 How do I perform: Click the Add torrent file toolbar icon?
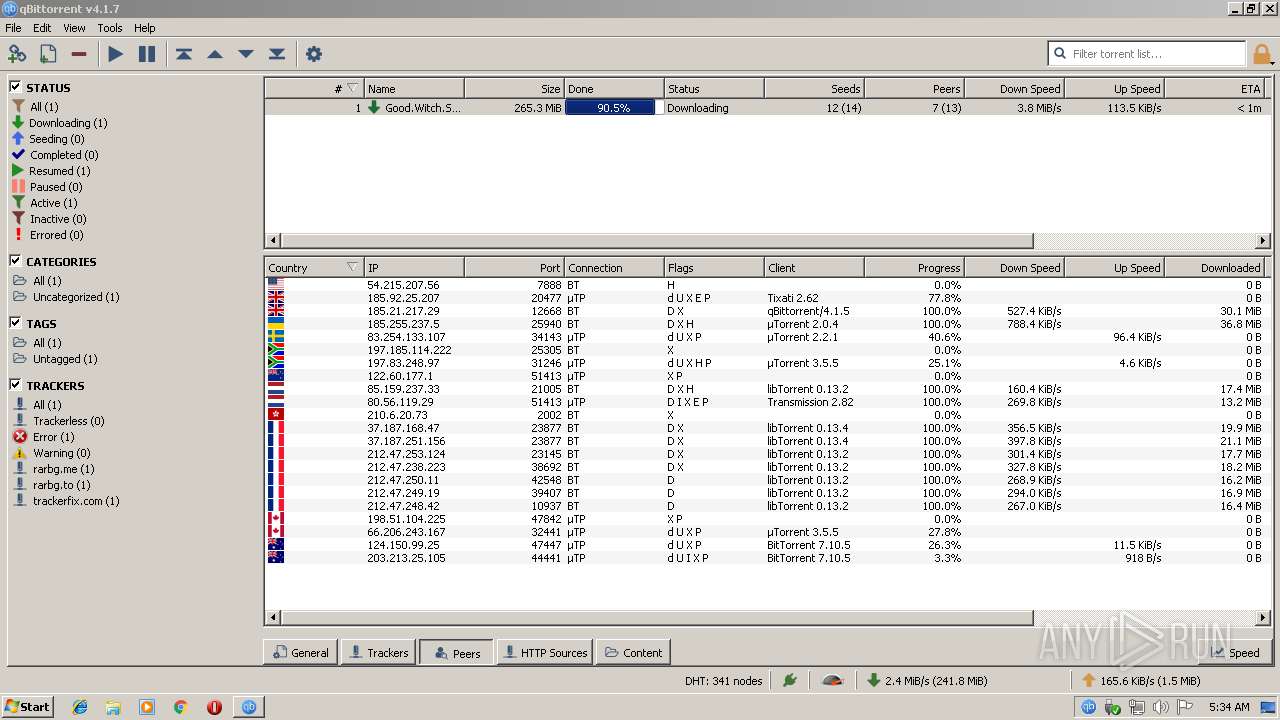tap(47, 54)
